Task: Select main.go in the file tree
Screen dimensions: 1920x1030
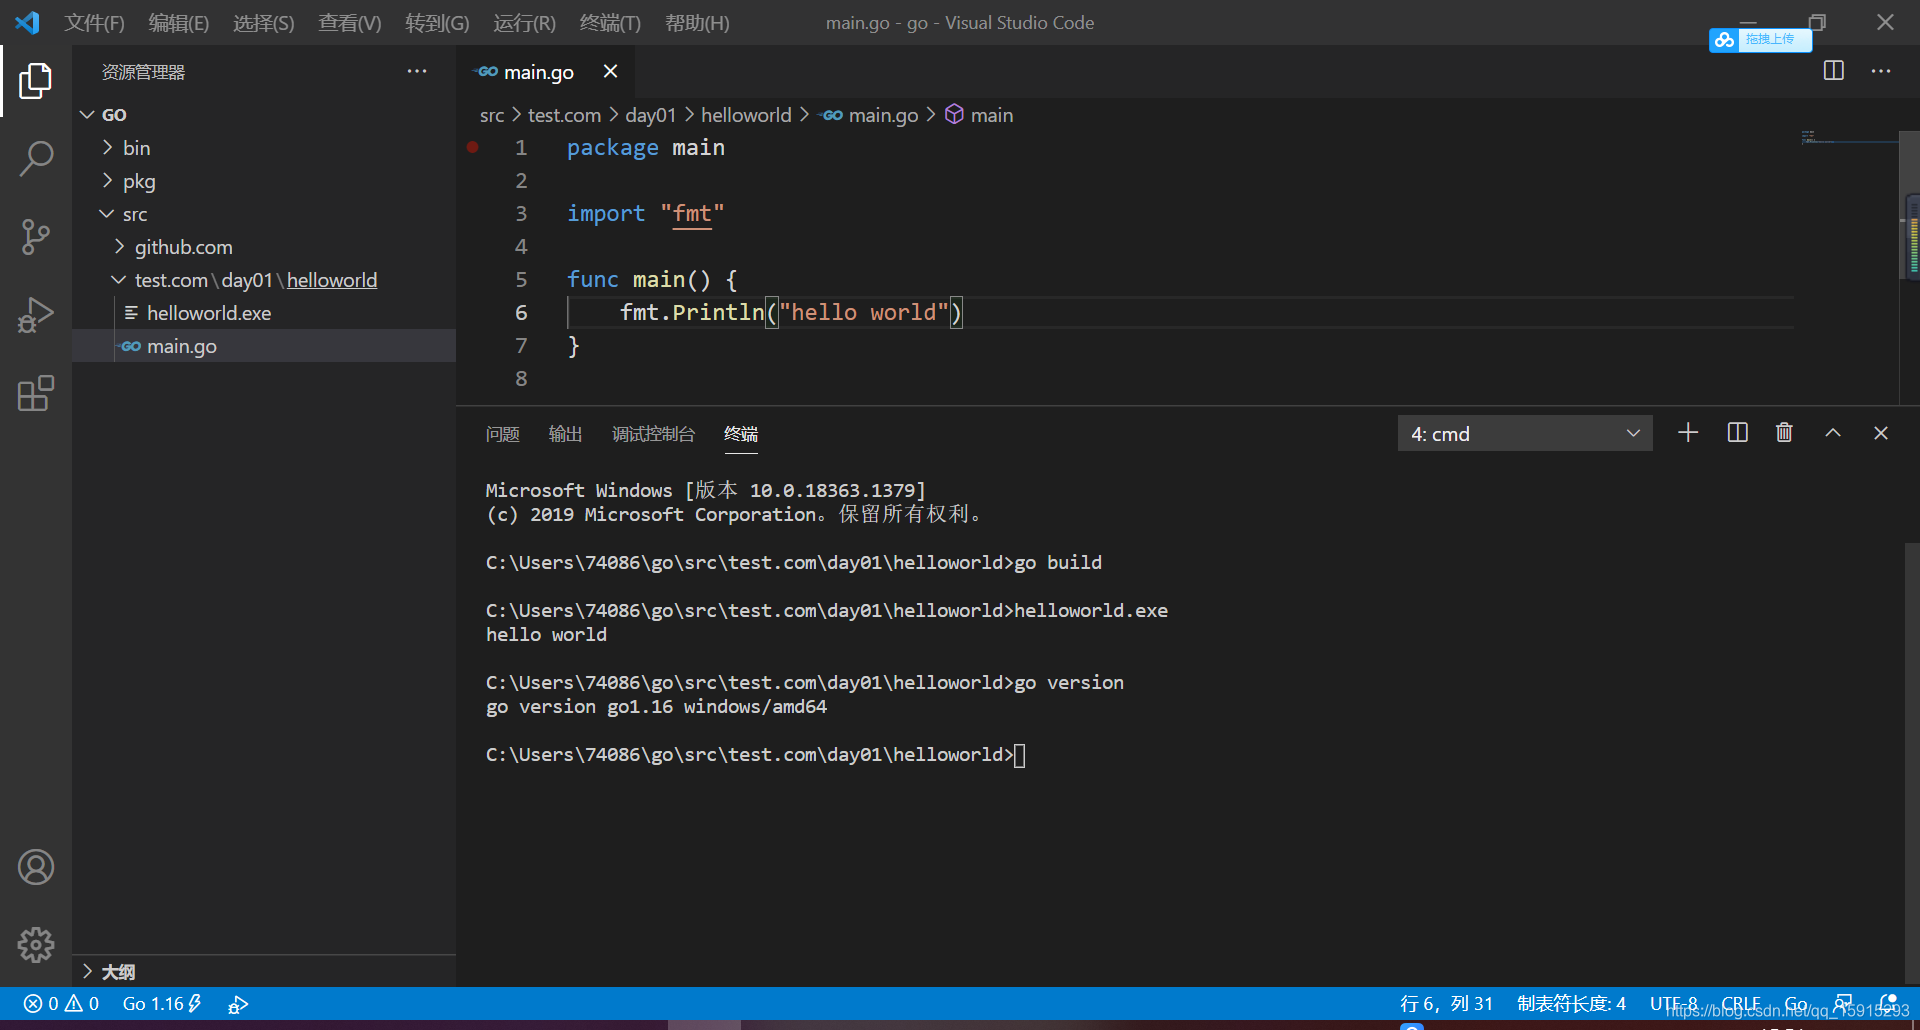Action: 264,346
